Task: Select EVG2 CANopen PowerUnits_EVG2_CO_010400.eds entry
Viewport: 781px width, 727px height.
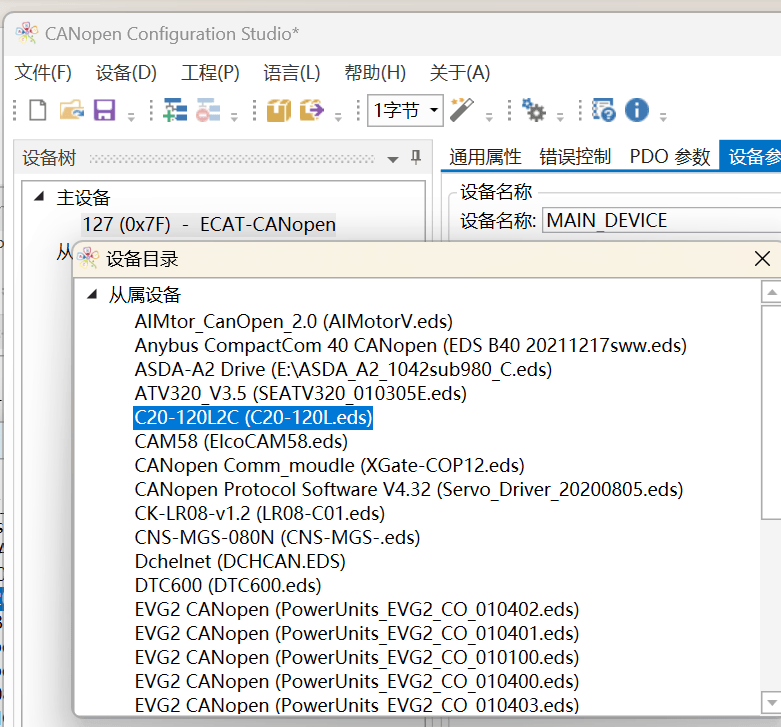Action: point(357,681)
